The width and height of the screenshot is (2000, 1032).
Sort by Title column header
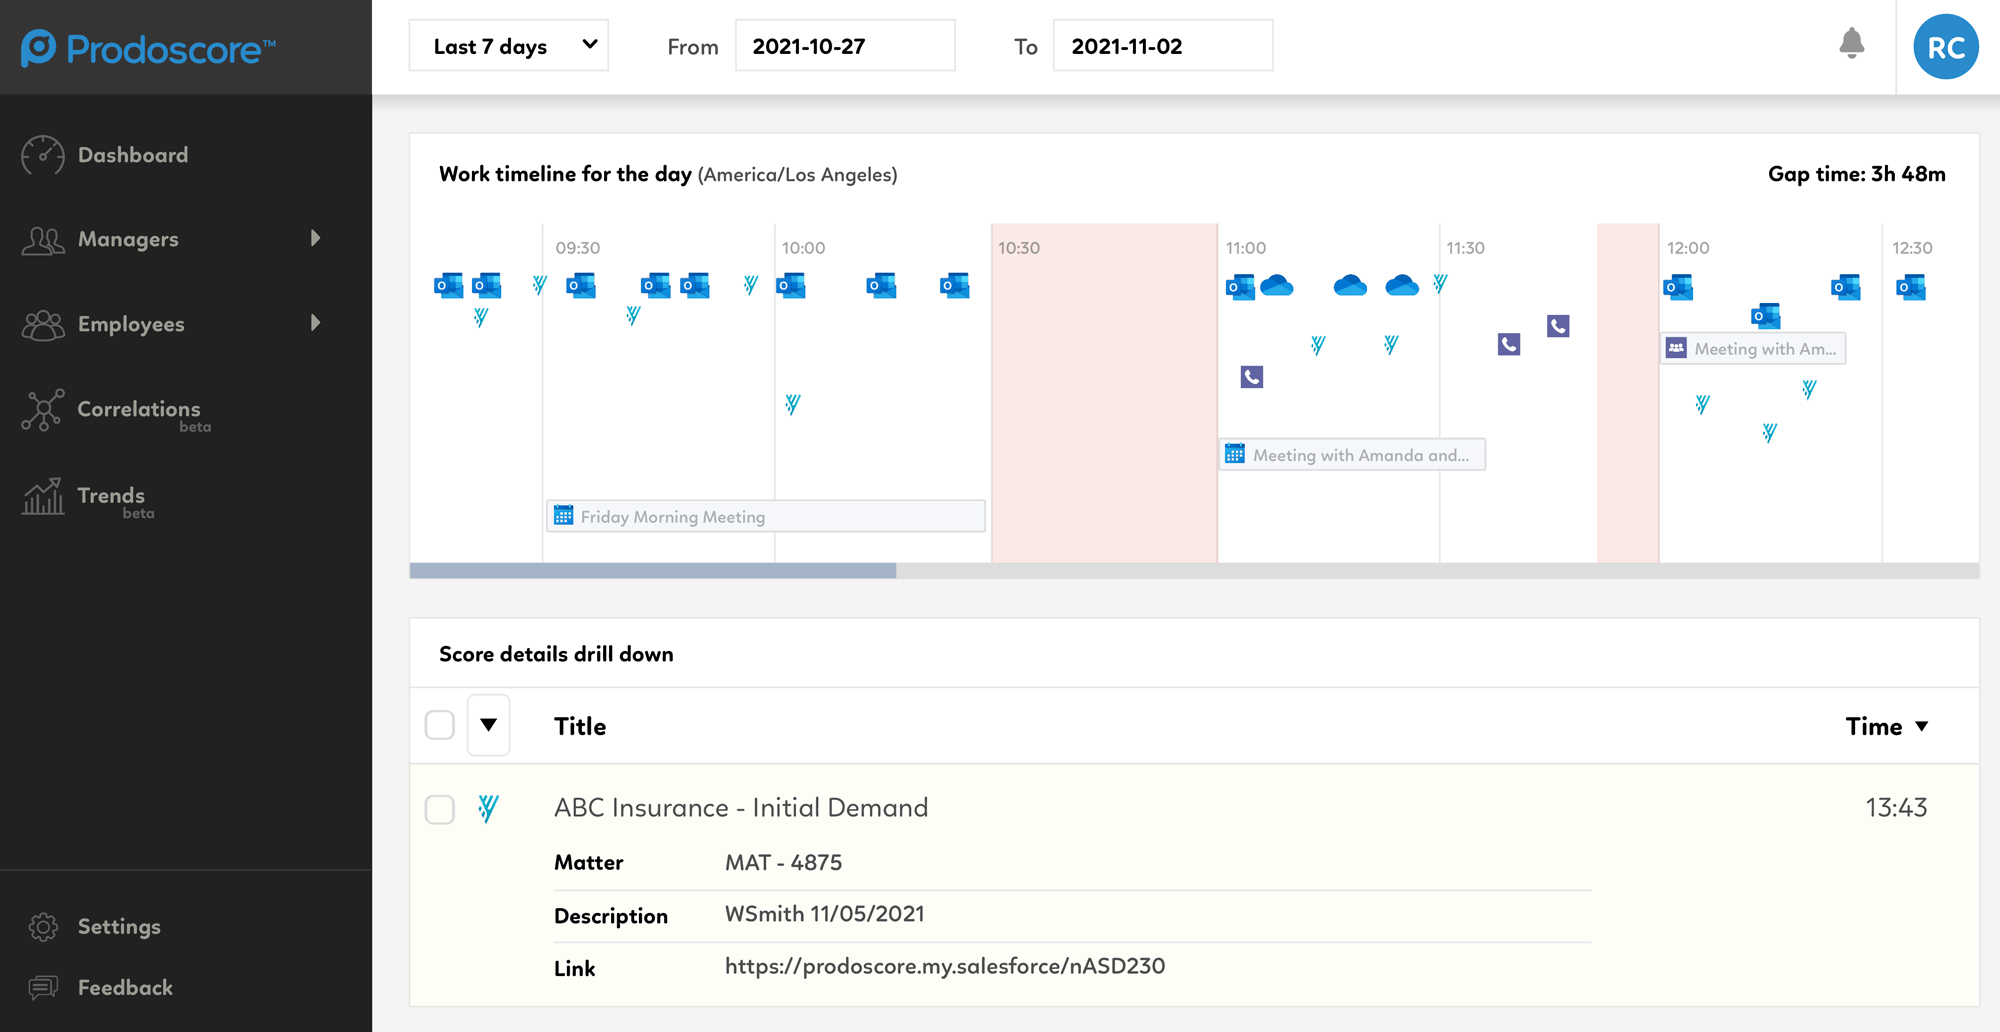(580, 726)
